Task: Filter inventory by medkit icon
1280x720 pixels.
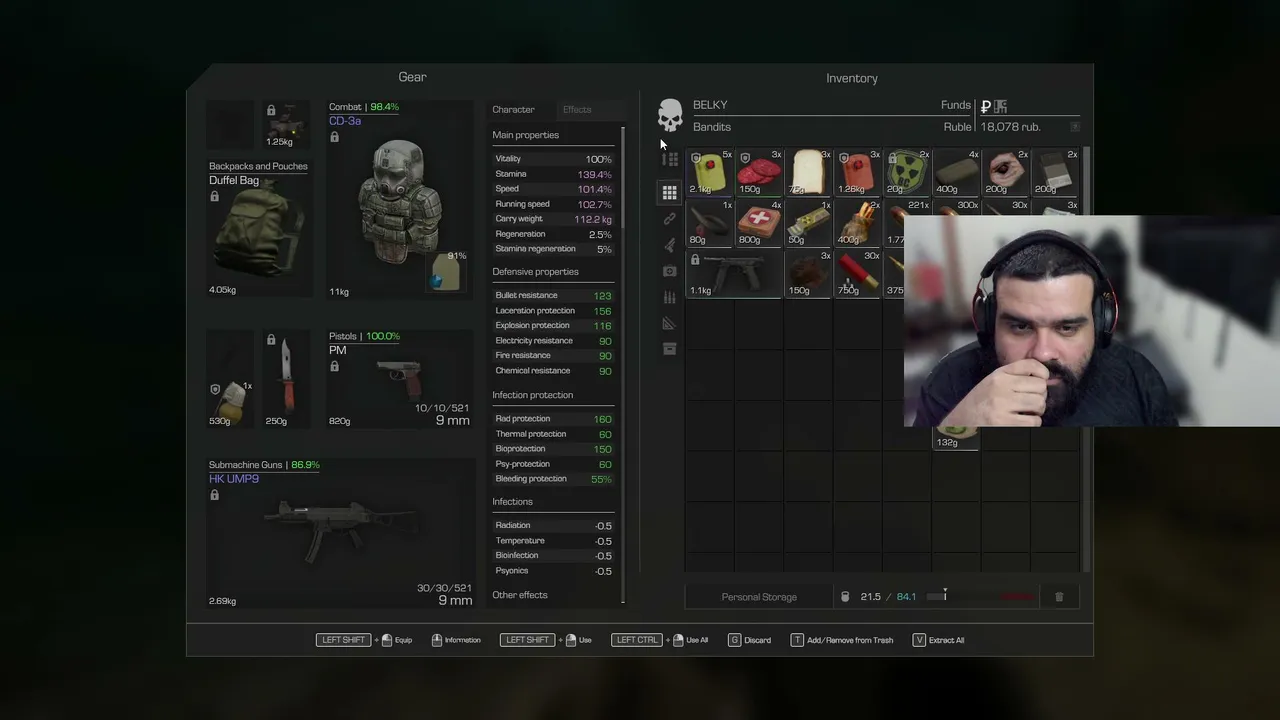Action: coord(670,271)
